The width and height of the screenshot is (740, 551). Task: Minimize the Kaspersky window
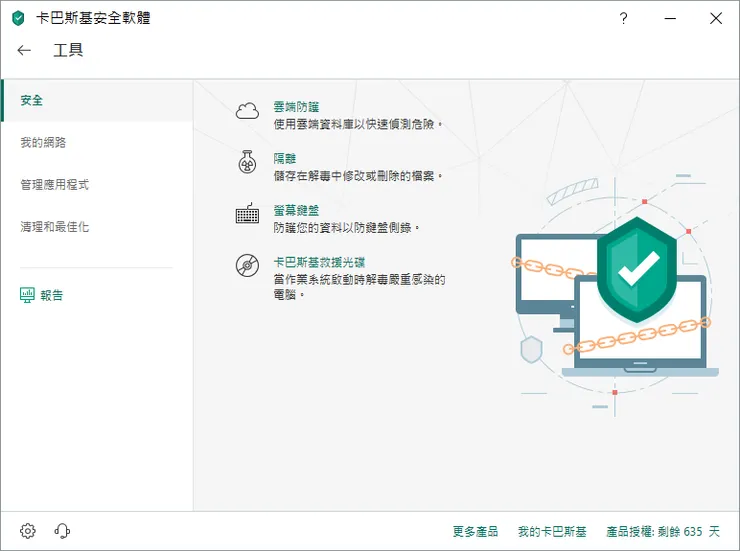coord(670,18)
